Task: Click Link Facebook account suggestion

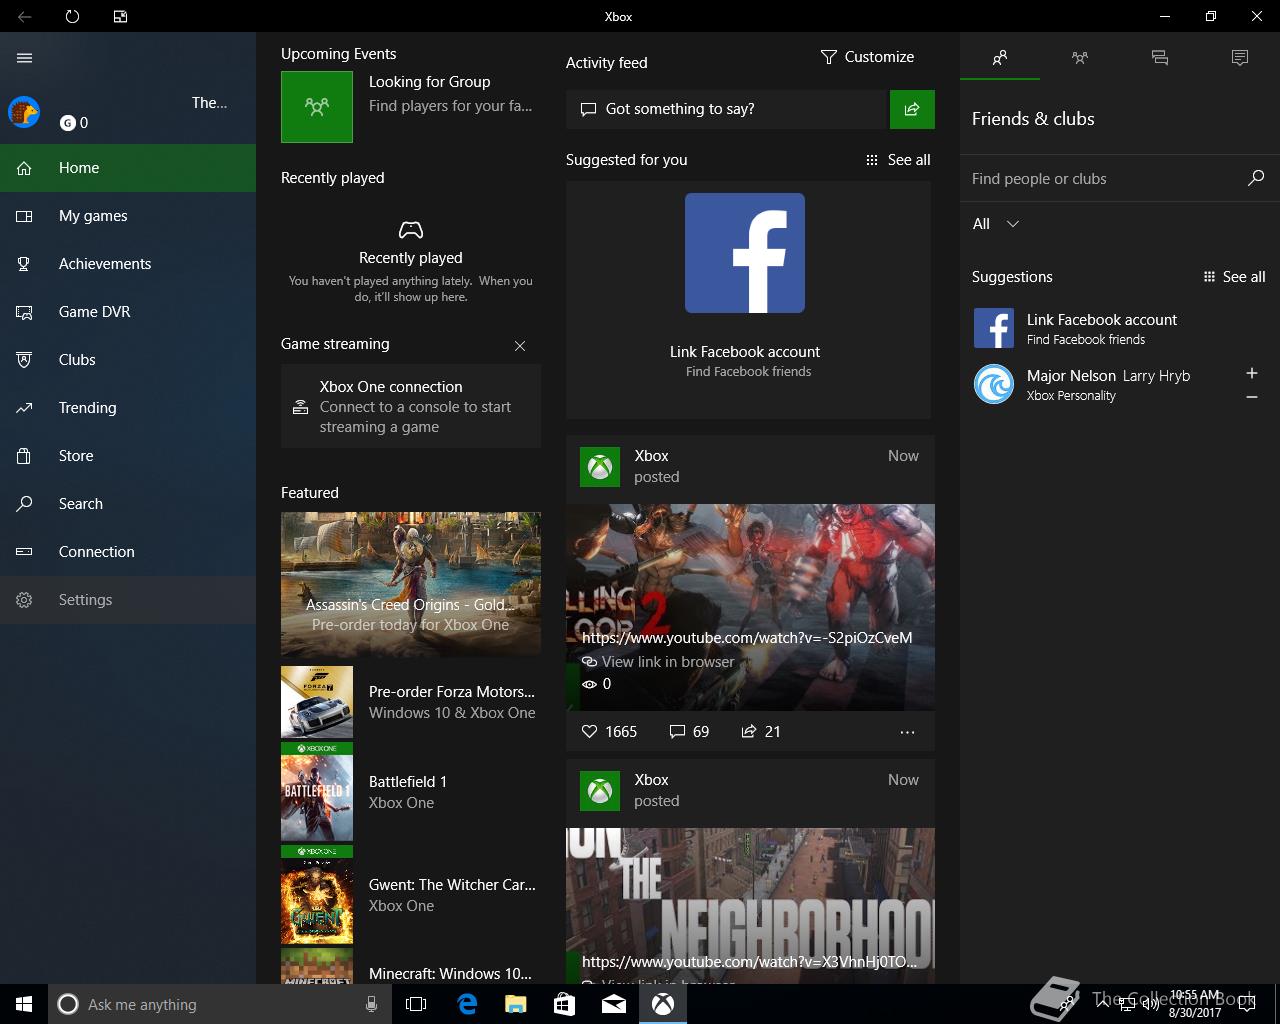Action: tap(1120, 328)
